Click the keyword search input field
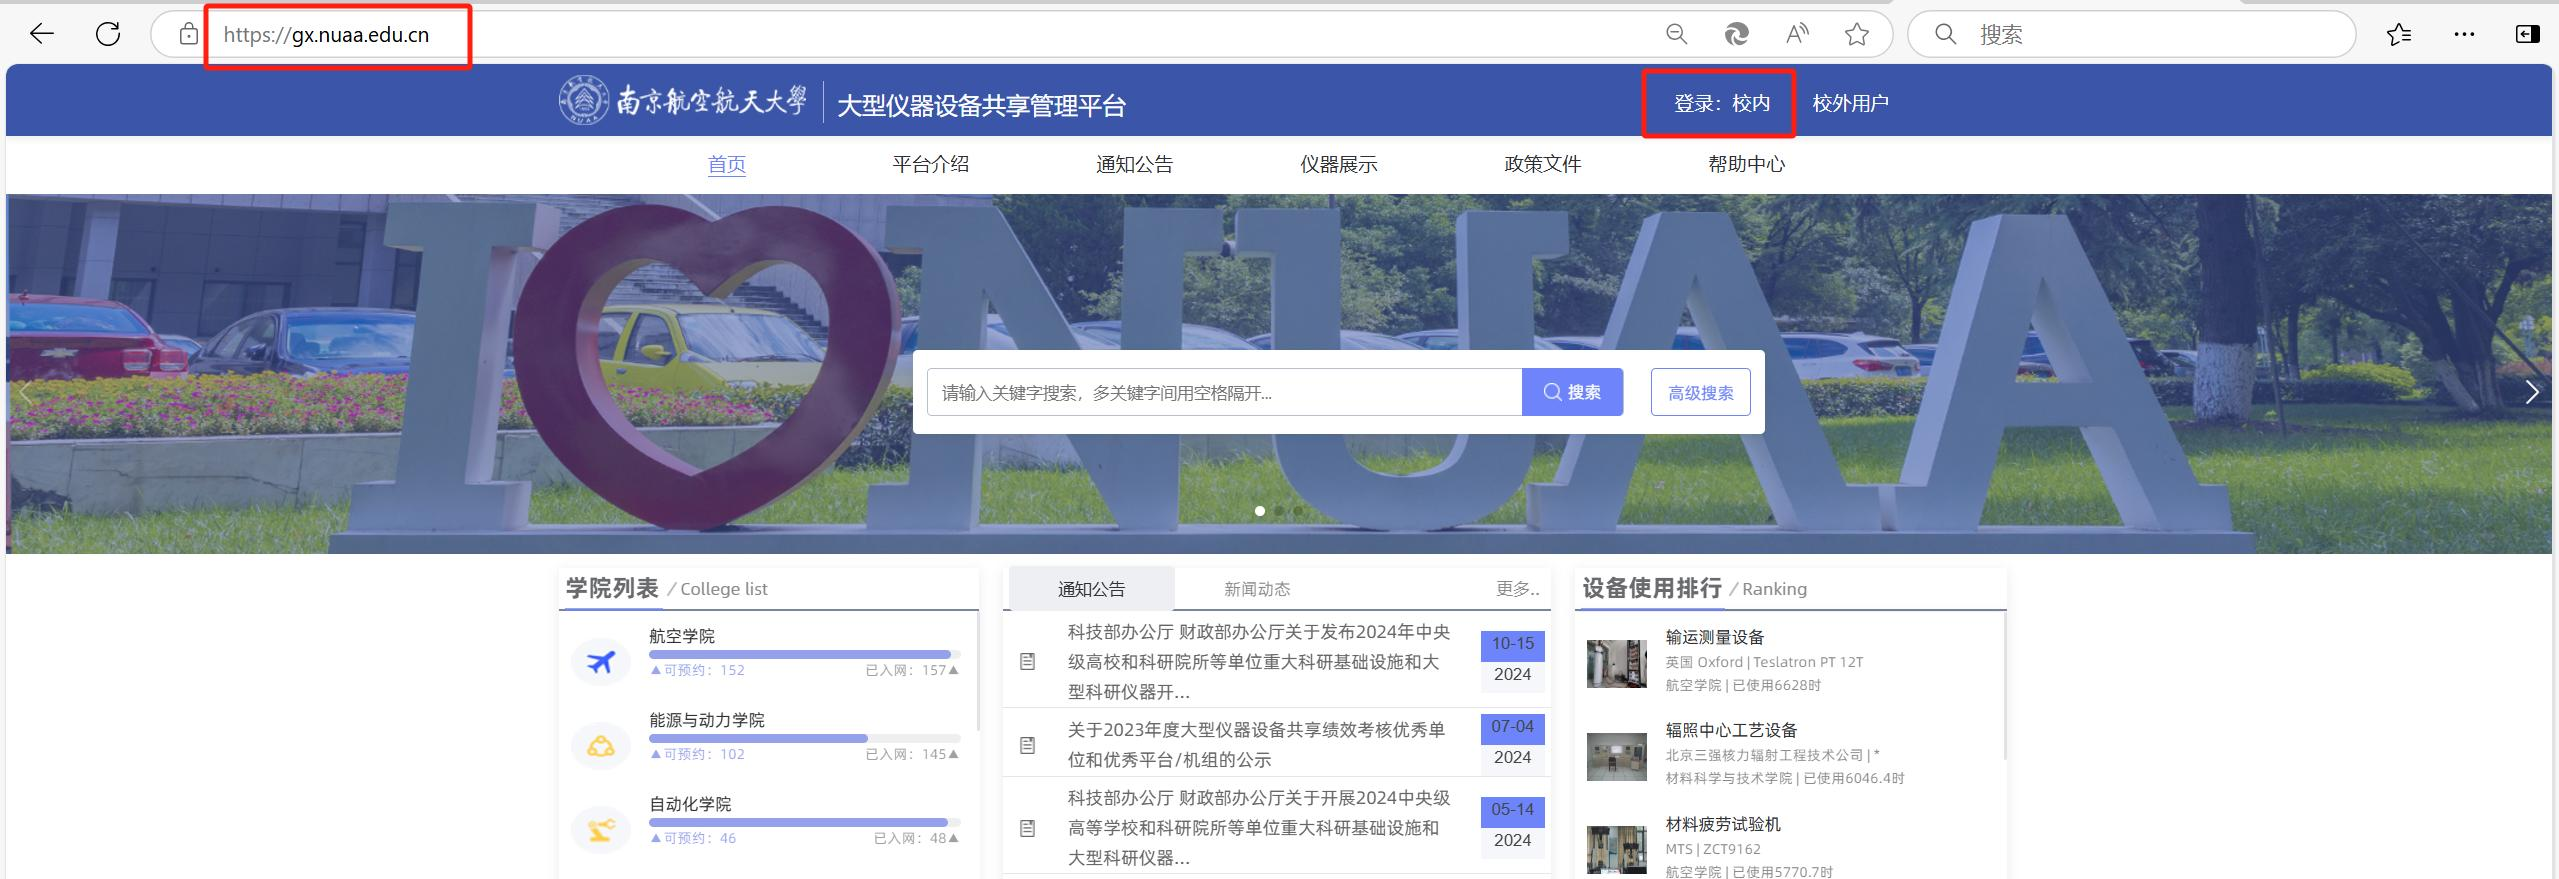This screenshot has width=2559, height=879. coord(1224,392)
